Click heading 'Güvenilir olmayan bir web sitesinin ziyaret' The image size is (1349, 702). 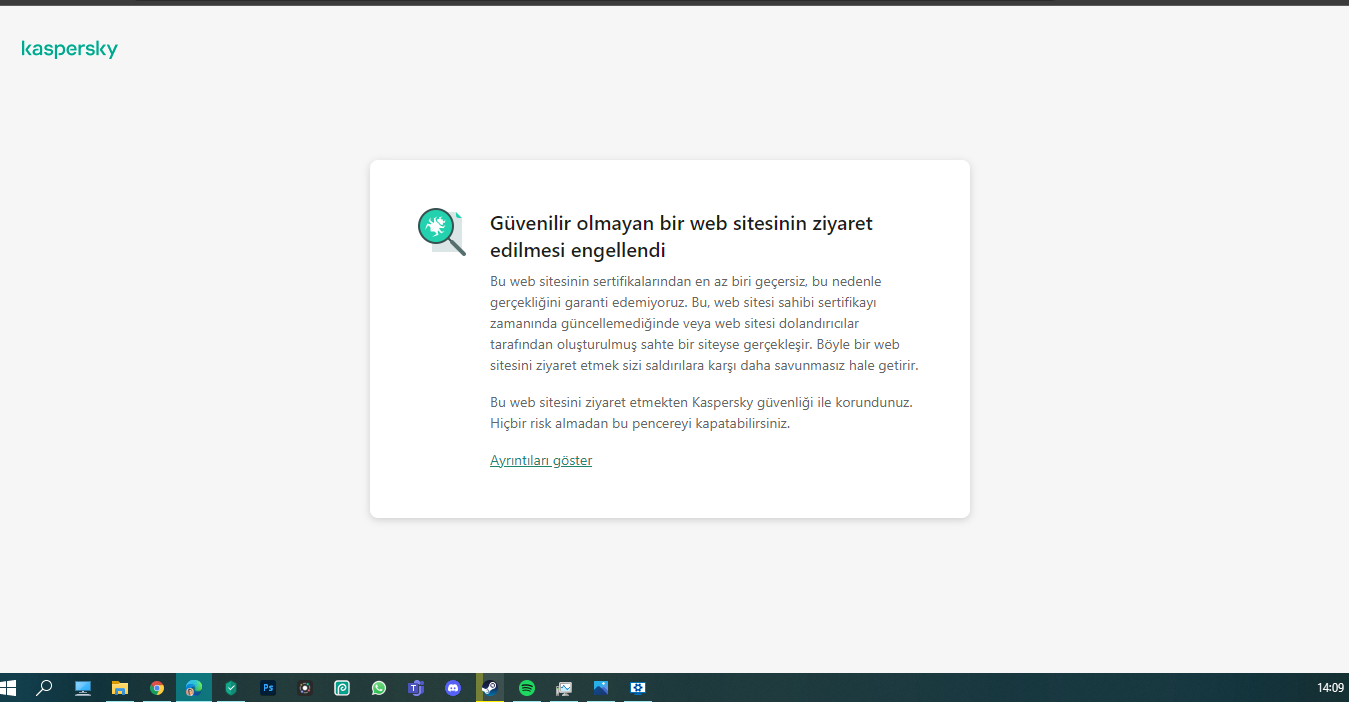coord(681,223)
